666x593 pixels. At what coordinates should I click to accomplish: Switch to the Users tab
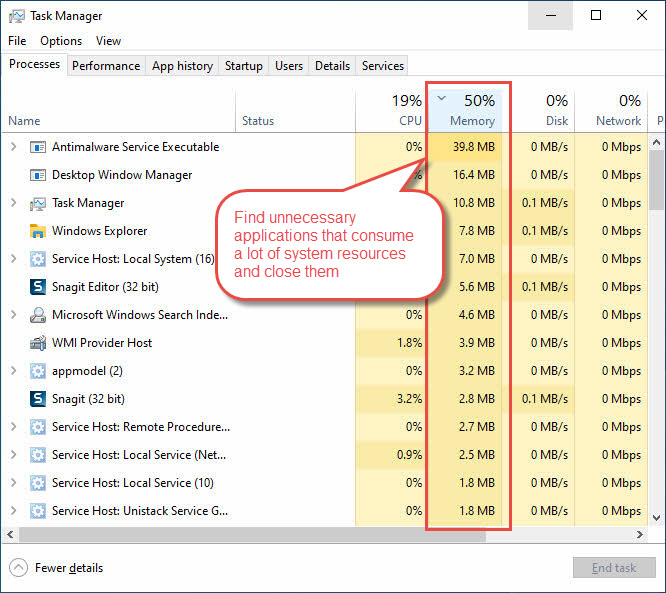[x=289, y=66]
